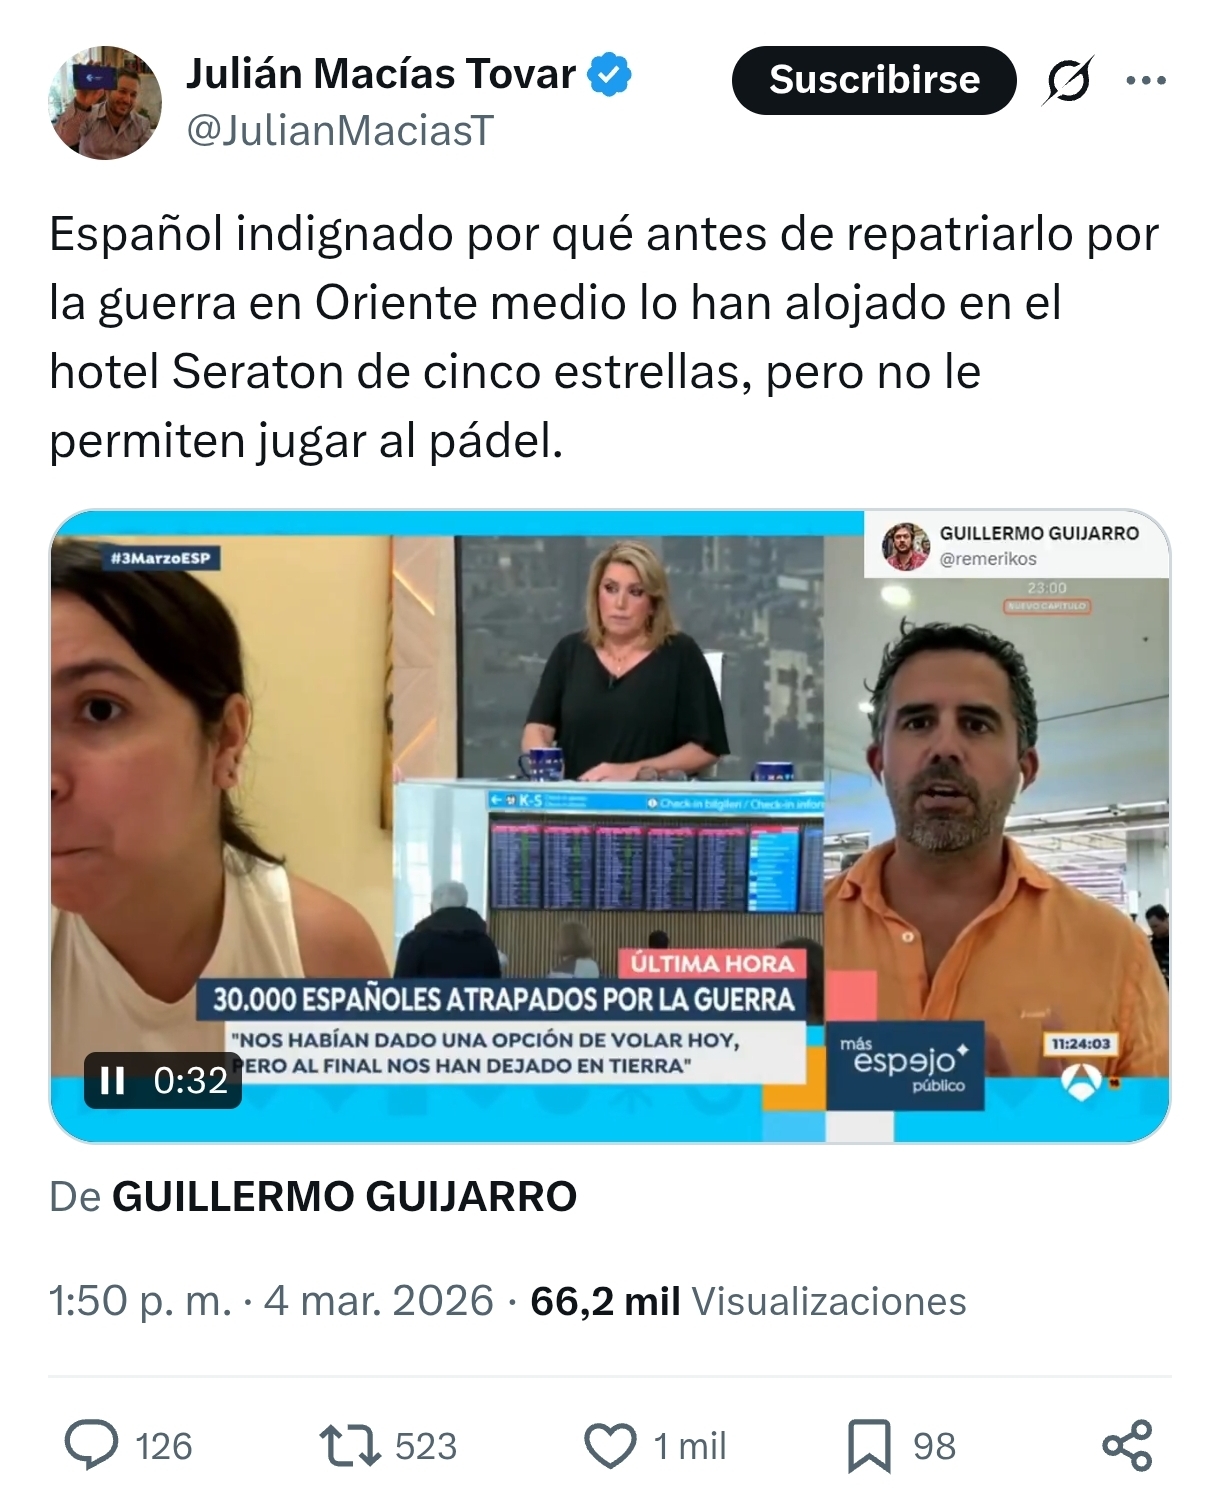Click the 1:50 p. m. timestamp link

coord(140,1301)
